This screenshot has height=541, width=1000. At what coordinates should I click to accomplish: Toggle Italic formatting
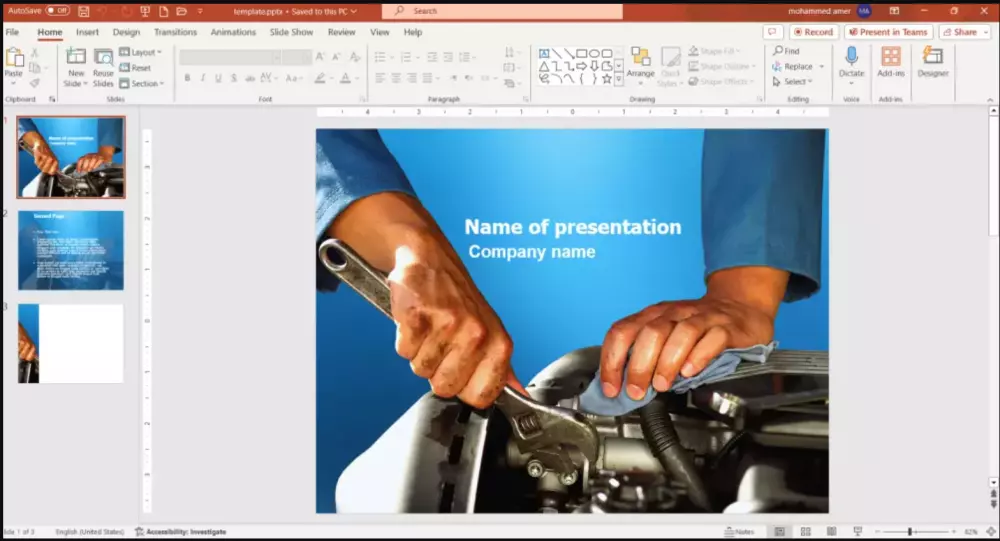(203, 78)
